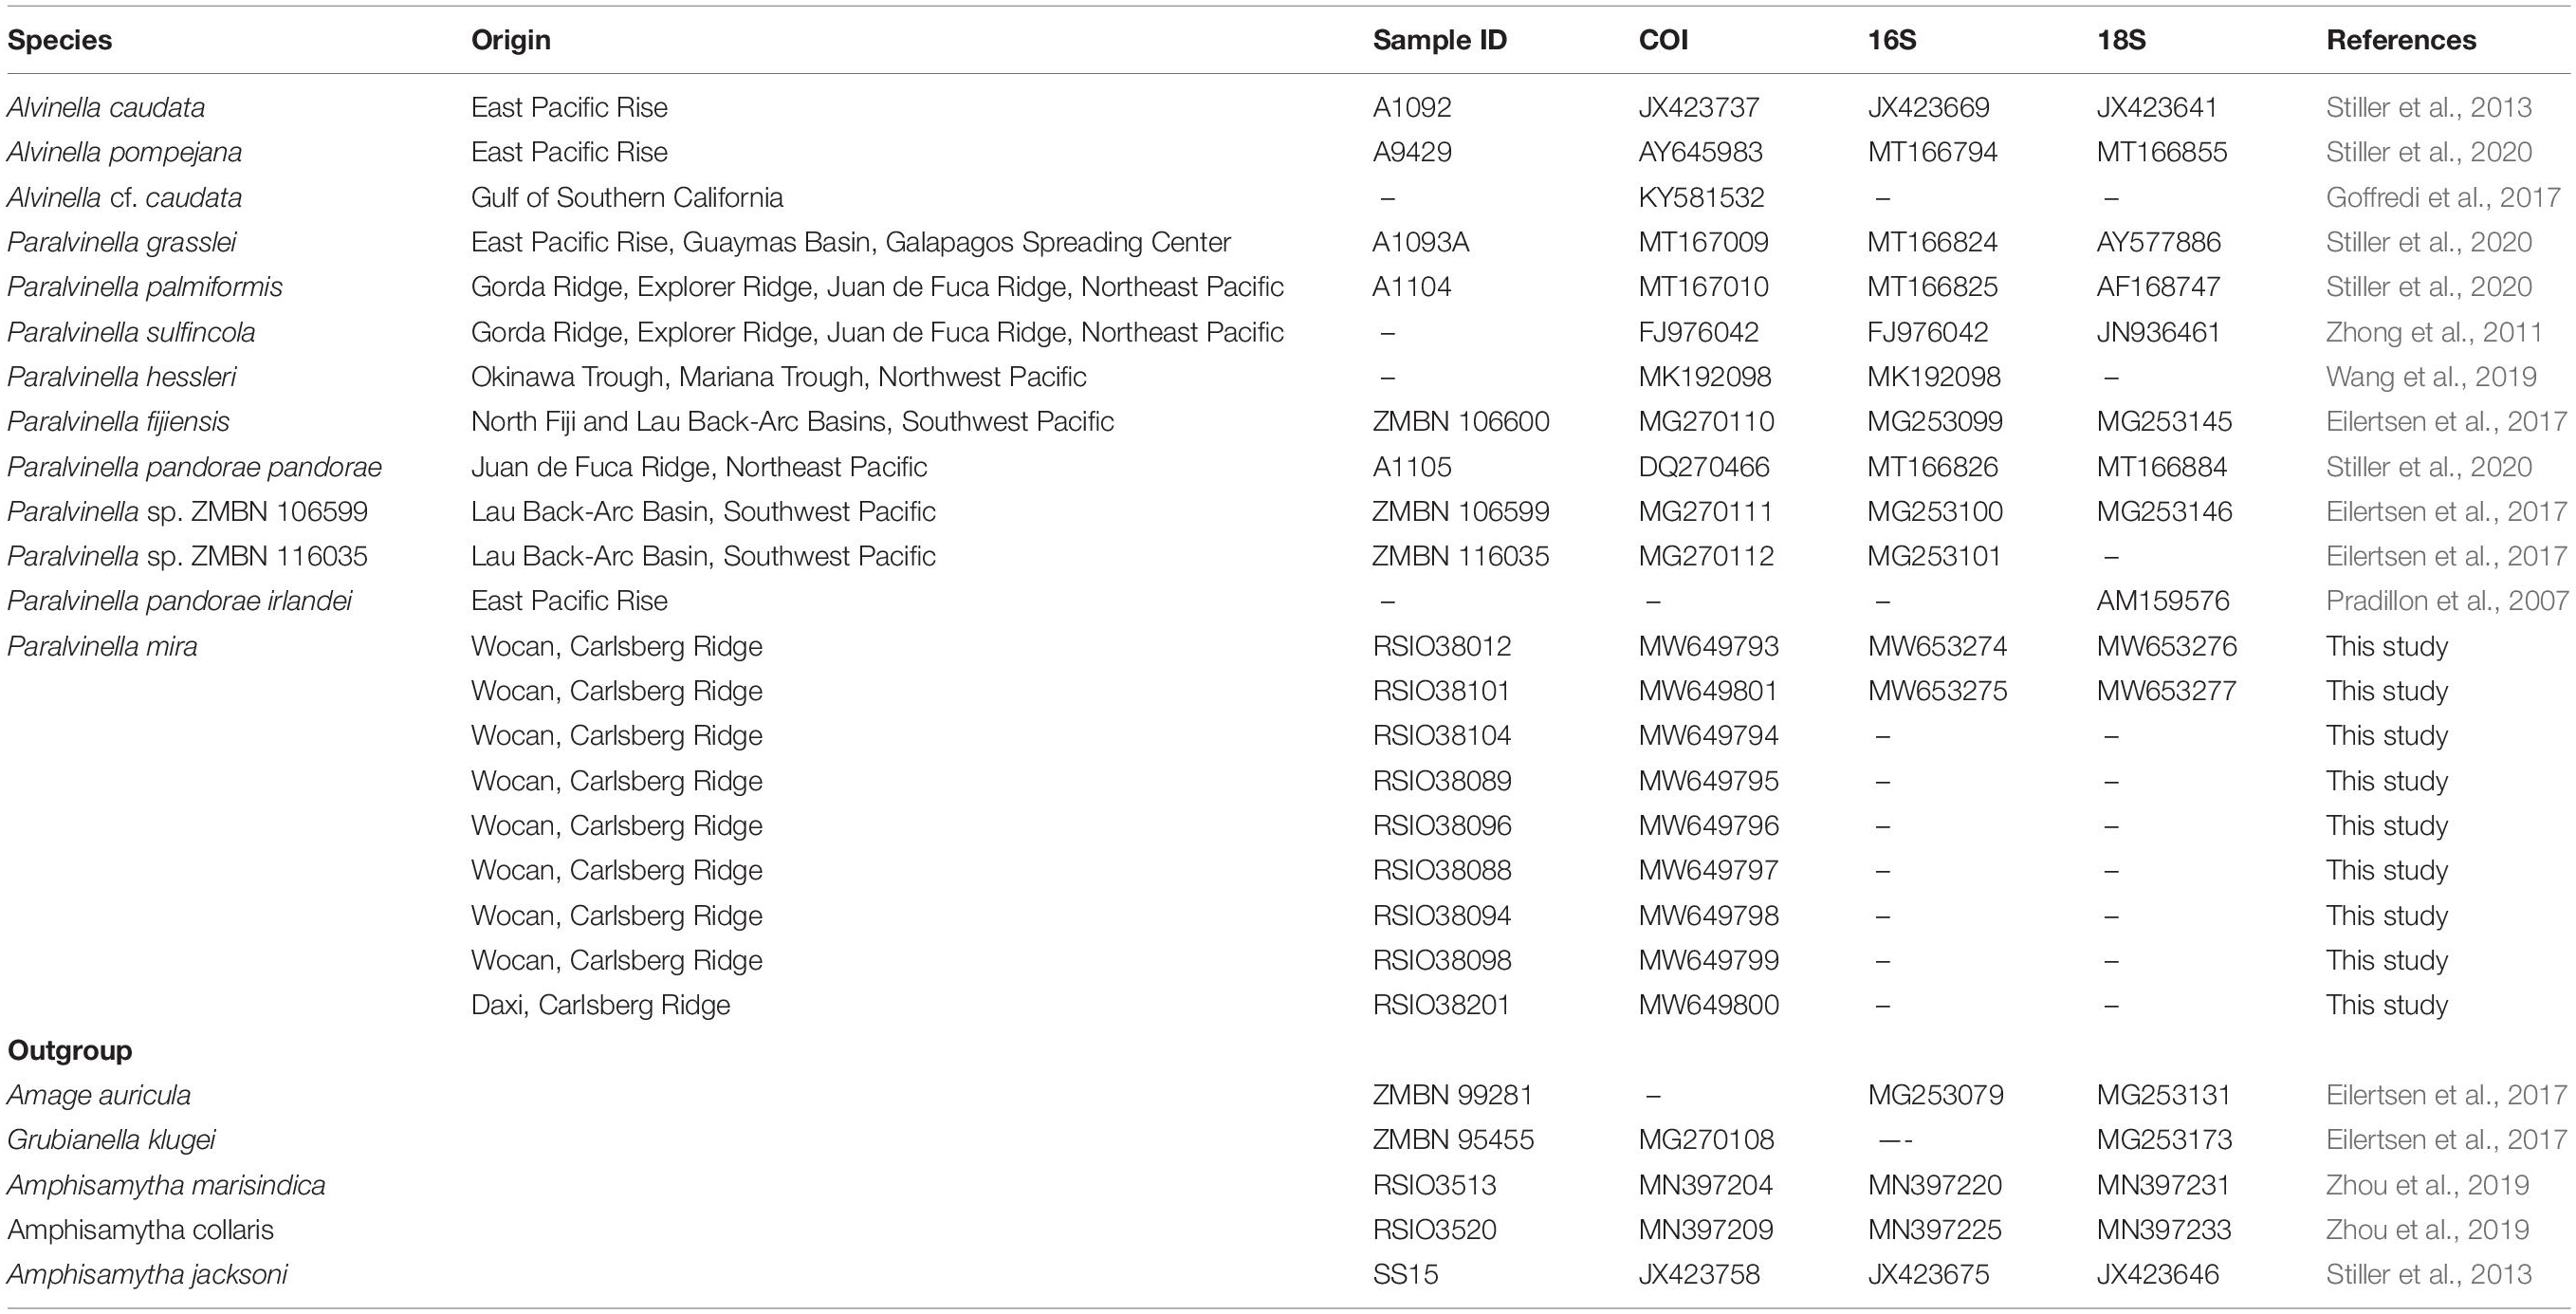Select COI accession DQ270466
The height and width of the screenshot is (1314, 2576).
pyautogui.click(x=1703, y=467)
